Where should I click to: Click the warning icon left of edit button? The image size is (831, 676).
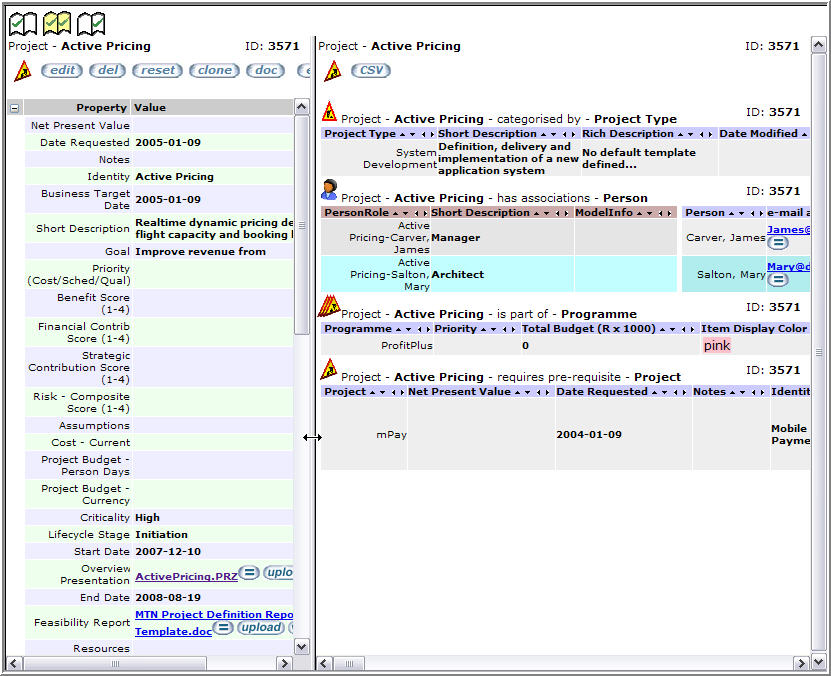pyautogui.click(x=22, y=71)
